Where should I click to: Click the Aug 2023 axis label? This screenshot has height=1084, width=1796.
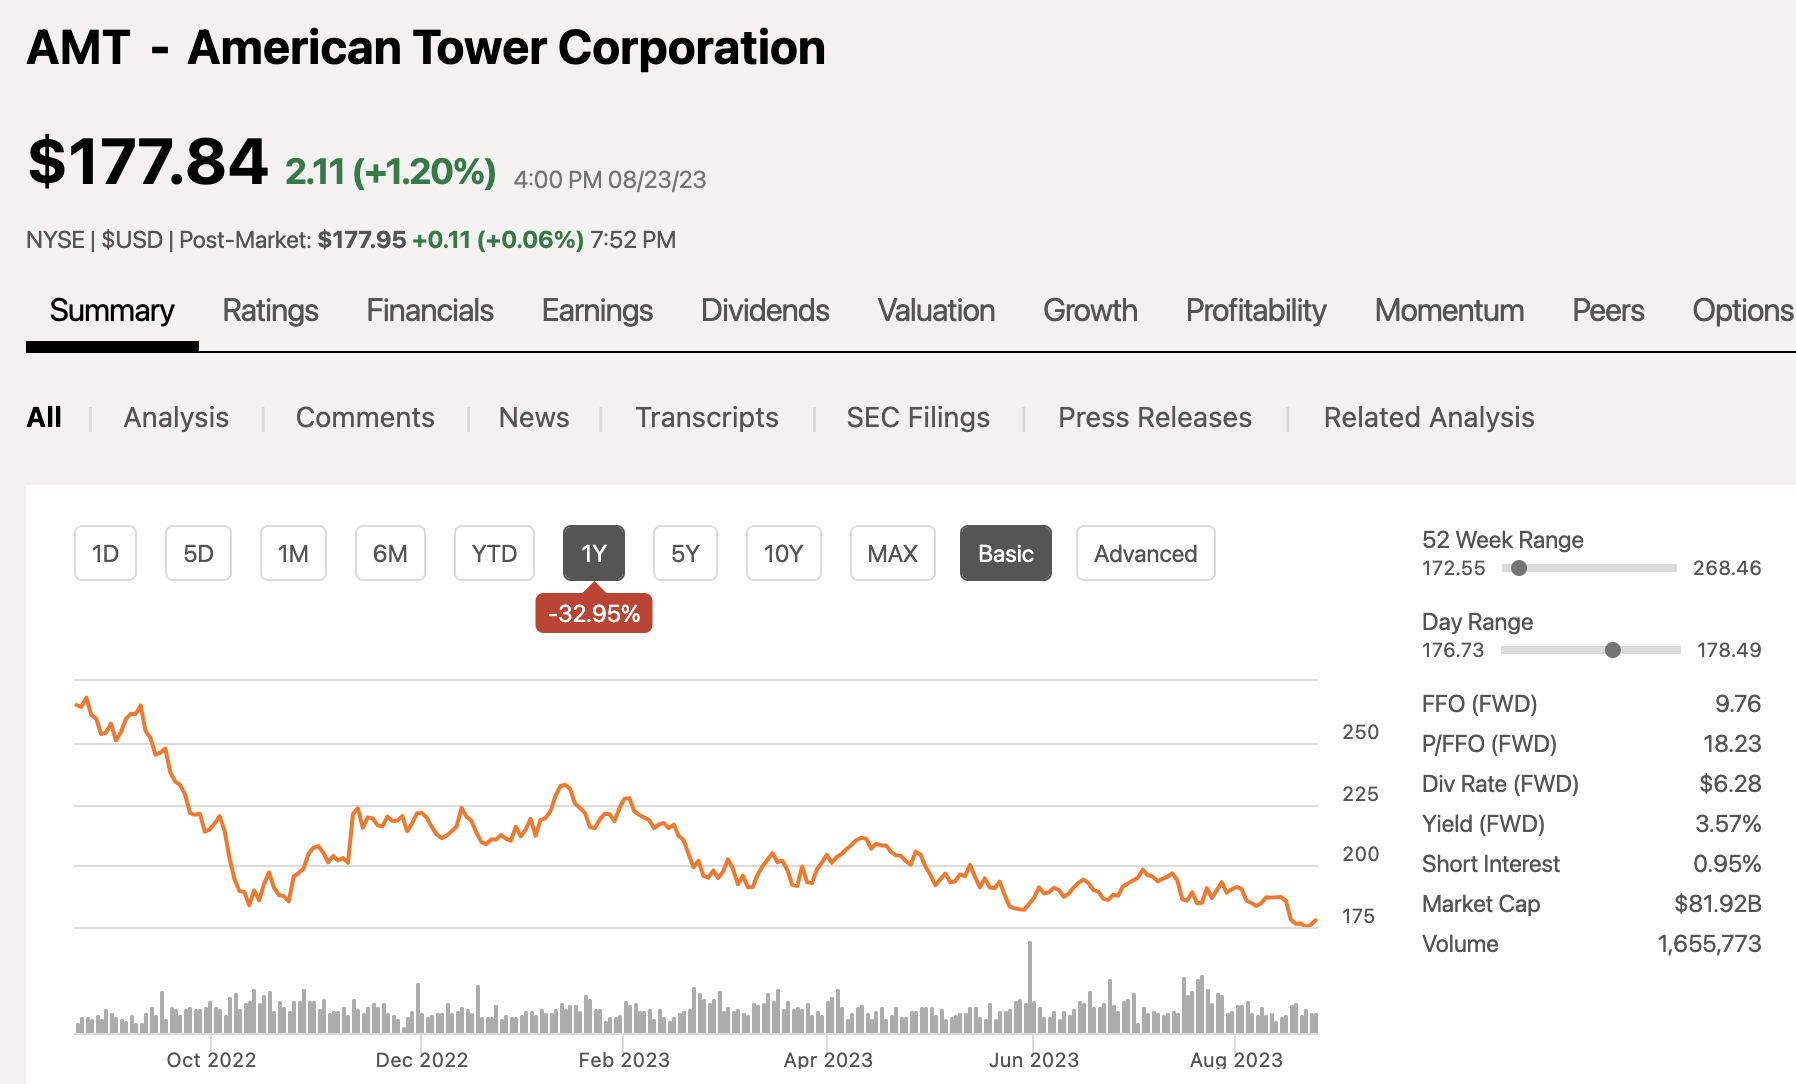point(1236,1060)
